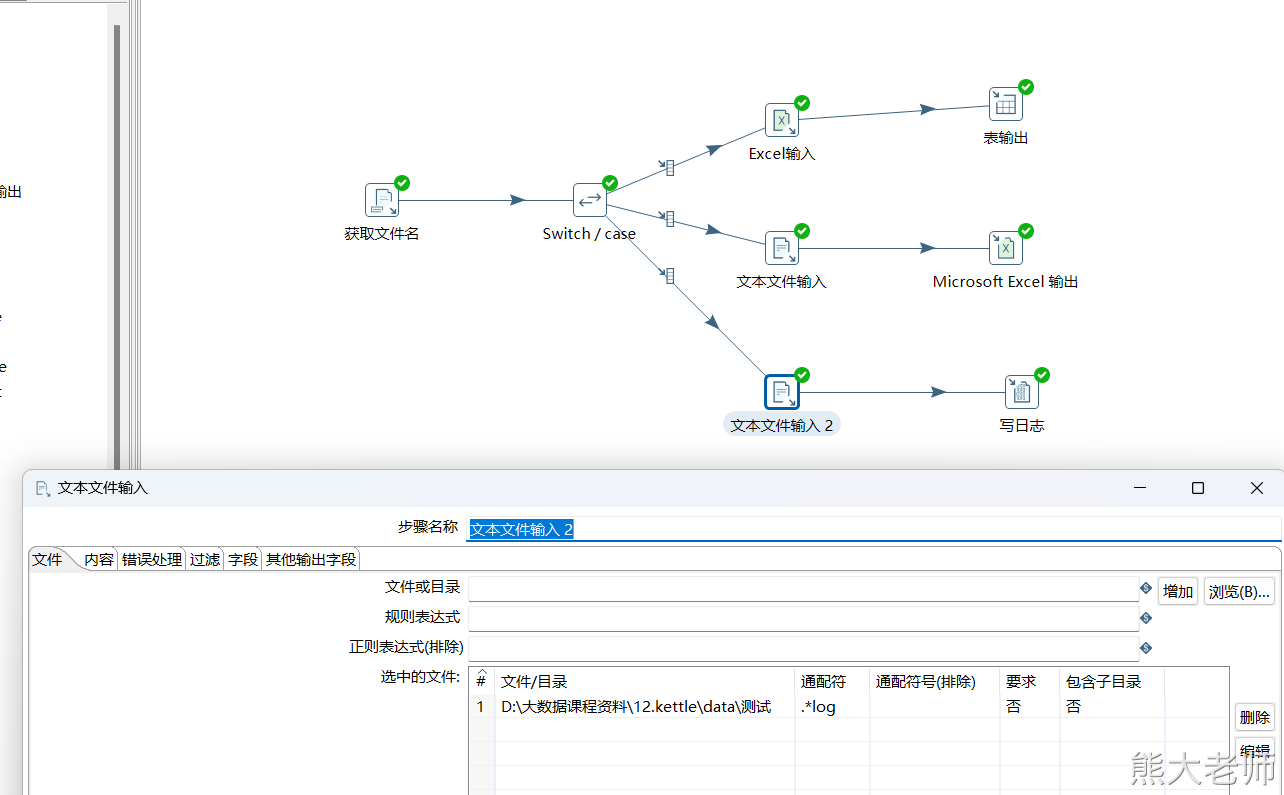The image size is (1284, 795).
Task: Click the 删除 button
Action: point(1255,717)
